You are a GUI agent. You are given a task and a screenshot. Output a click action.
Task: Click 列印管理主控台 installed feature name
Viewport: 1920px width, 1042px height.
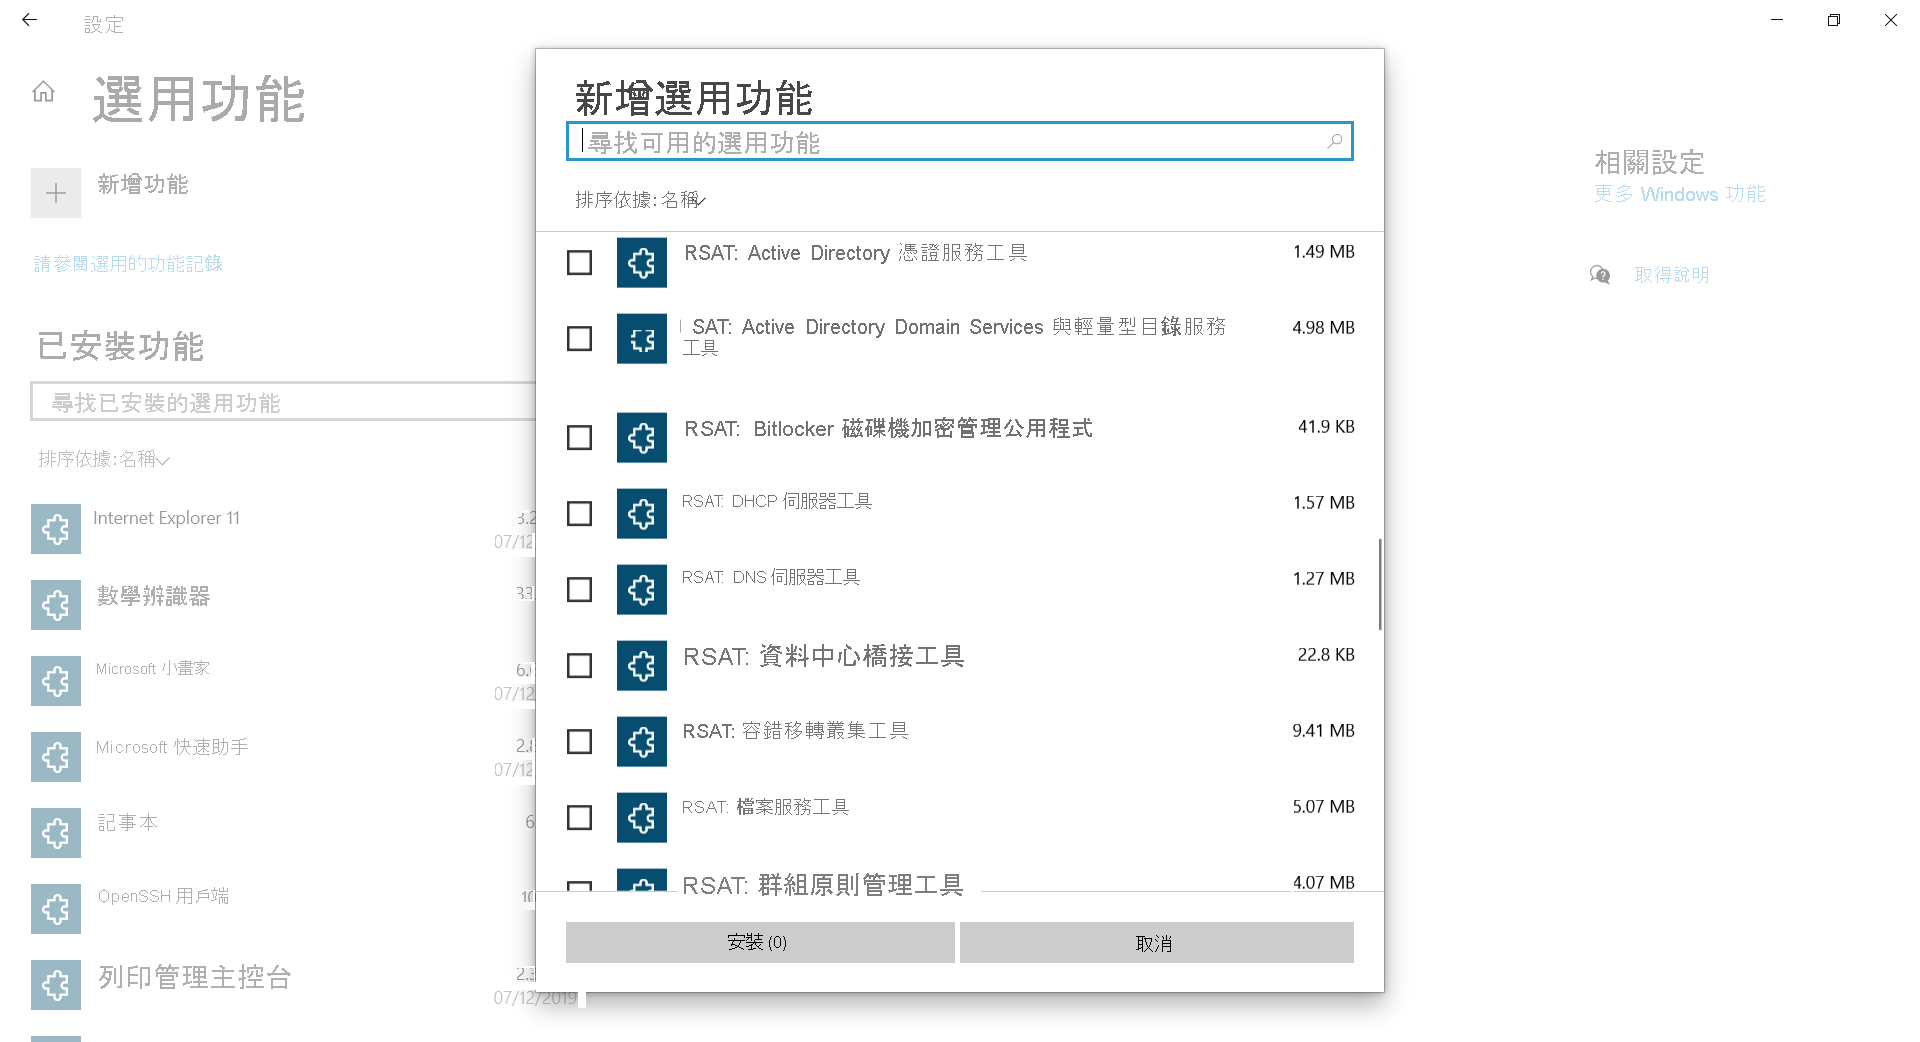(194, 977)
